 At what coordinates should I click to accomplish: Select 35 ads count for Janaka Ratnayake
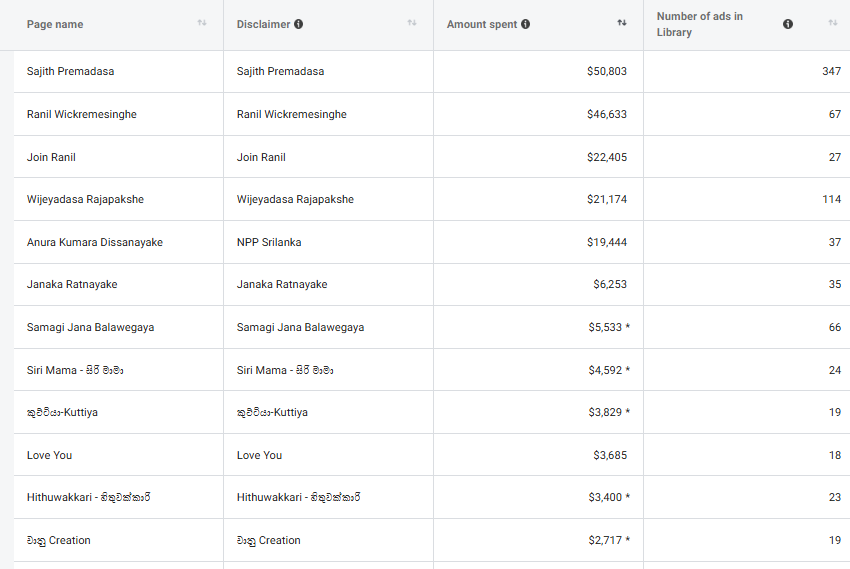tap(835, 284)
